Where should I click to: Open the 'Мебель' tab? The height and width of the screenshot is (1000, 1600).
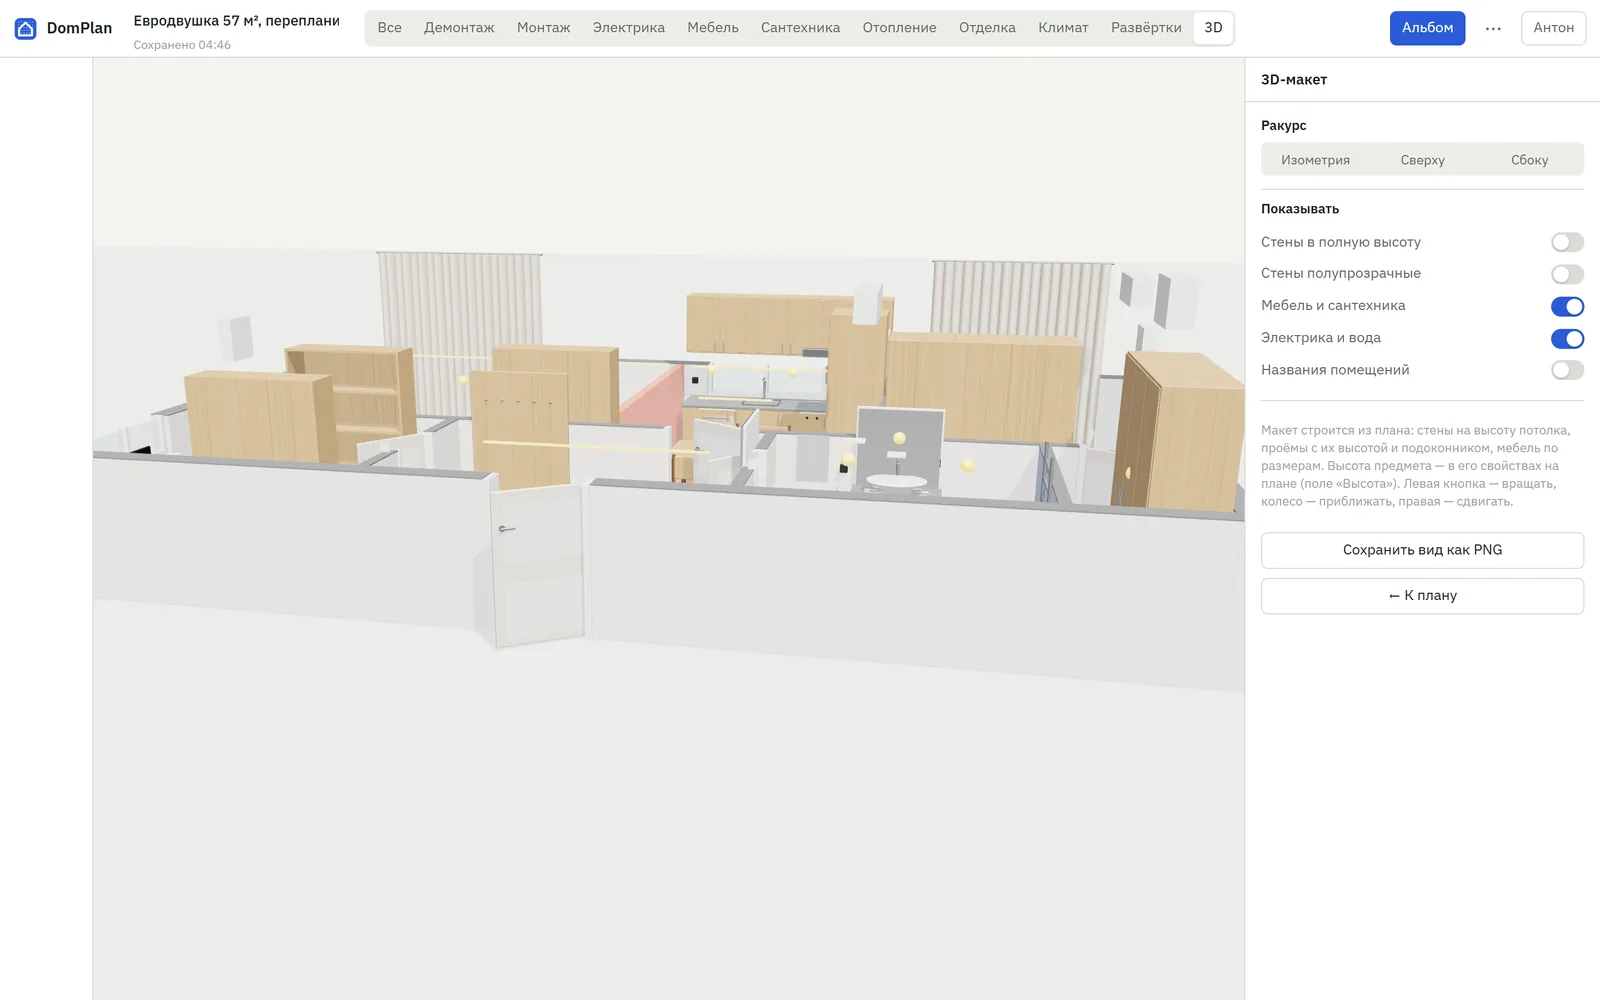pos(713,28)
